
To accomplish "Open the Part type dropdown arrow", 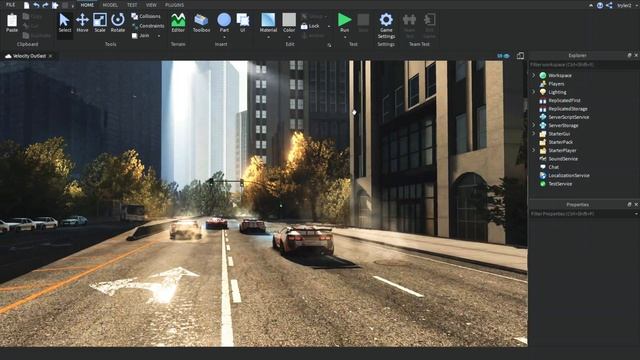I will (x=224, y=37).
